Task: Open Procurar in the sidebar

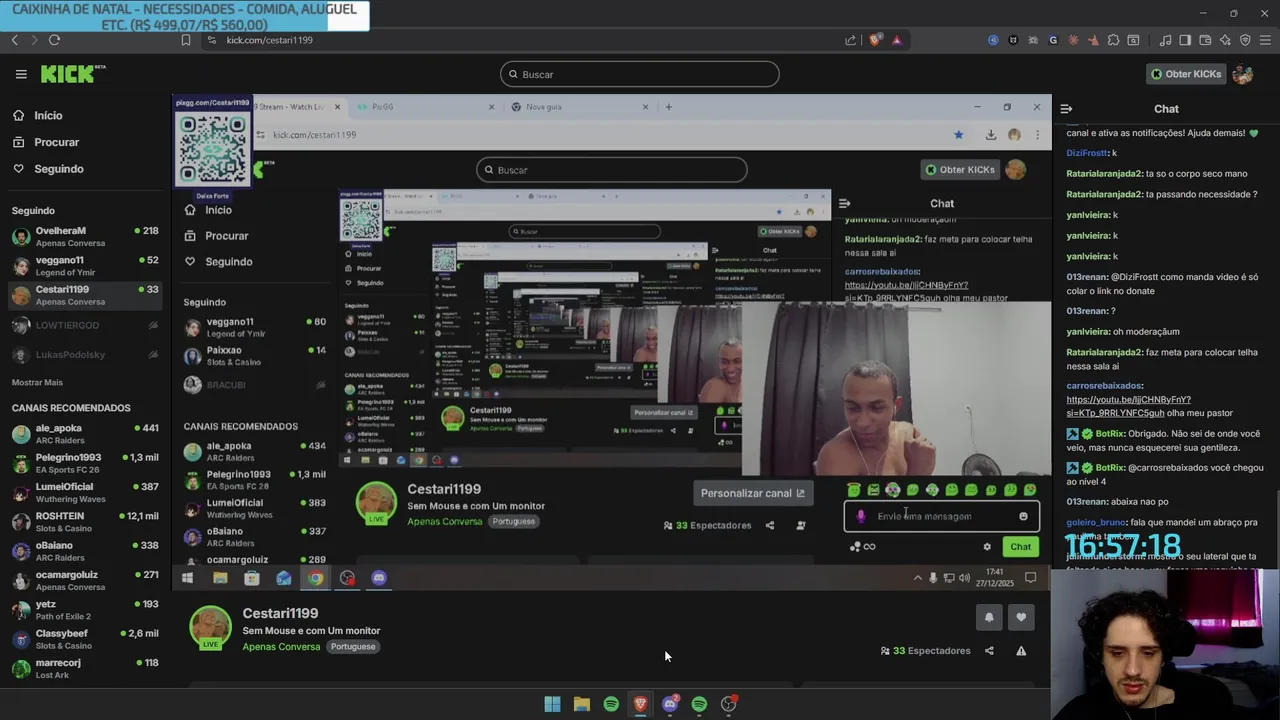Action: [x=85, y=142]
